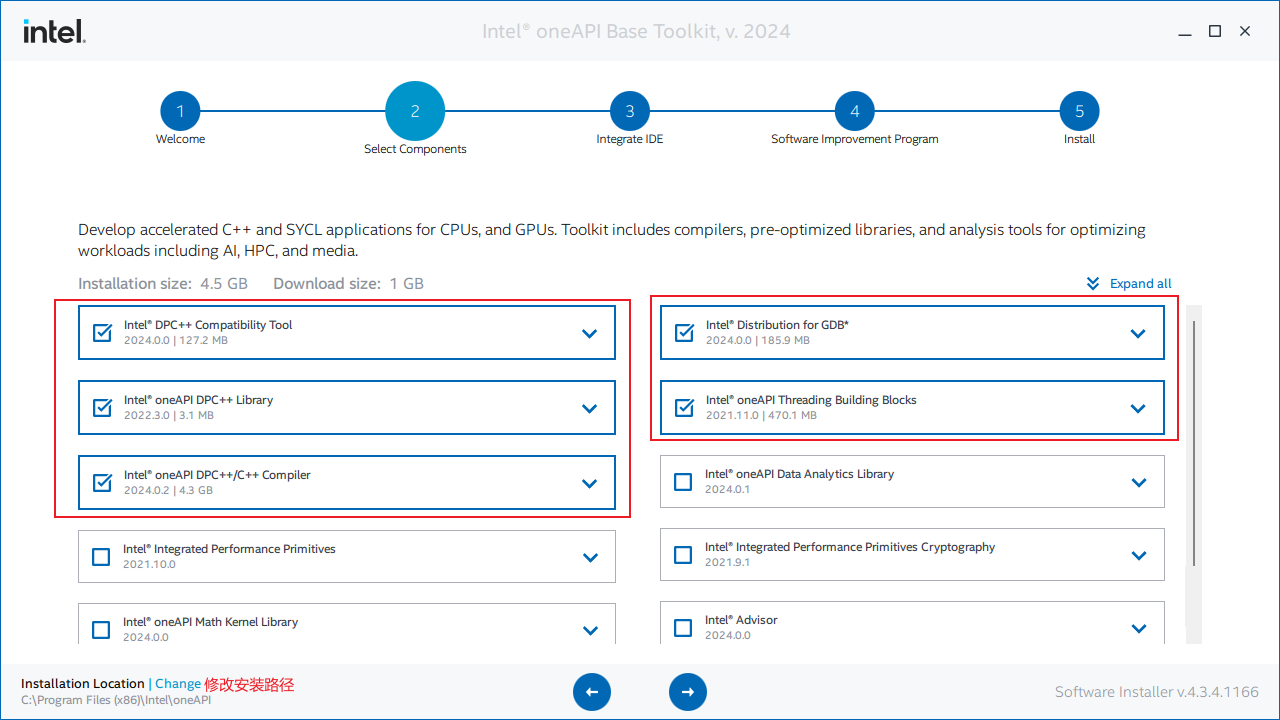
Task: Click the Intel logo
Action: (55, 32)
